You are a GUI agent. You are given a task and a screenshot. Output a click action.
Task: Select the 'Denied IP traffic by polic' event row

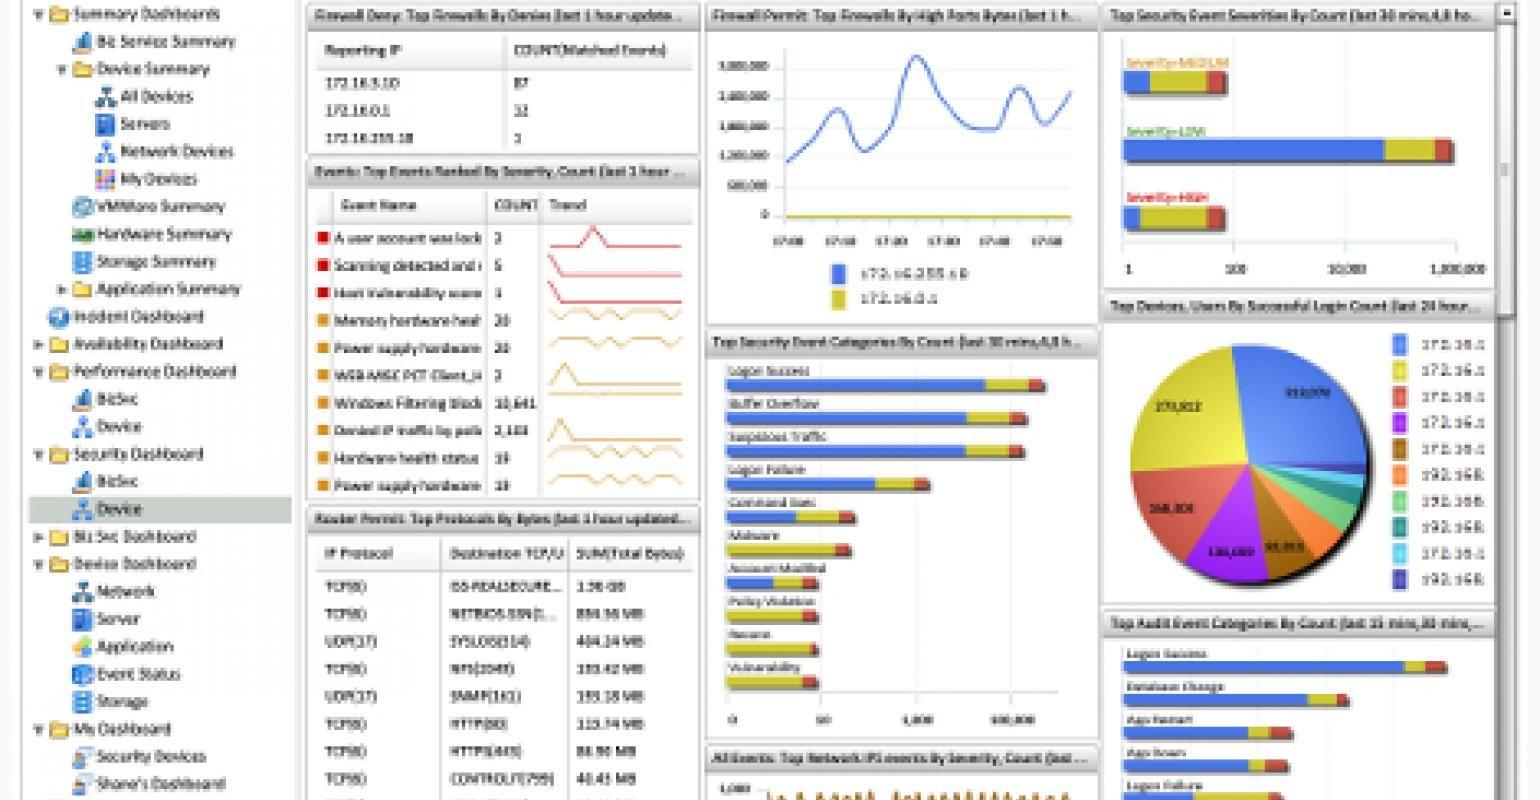click(504, 431)
